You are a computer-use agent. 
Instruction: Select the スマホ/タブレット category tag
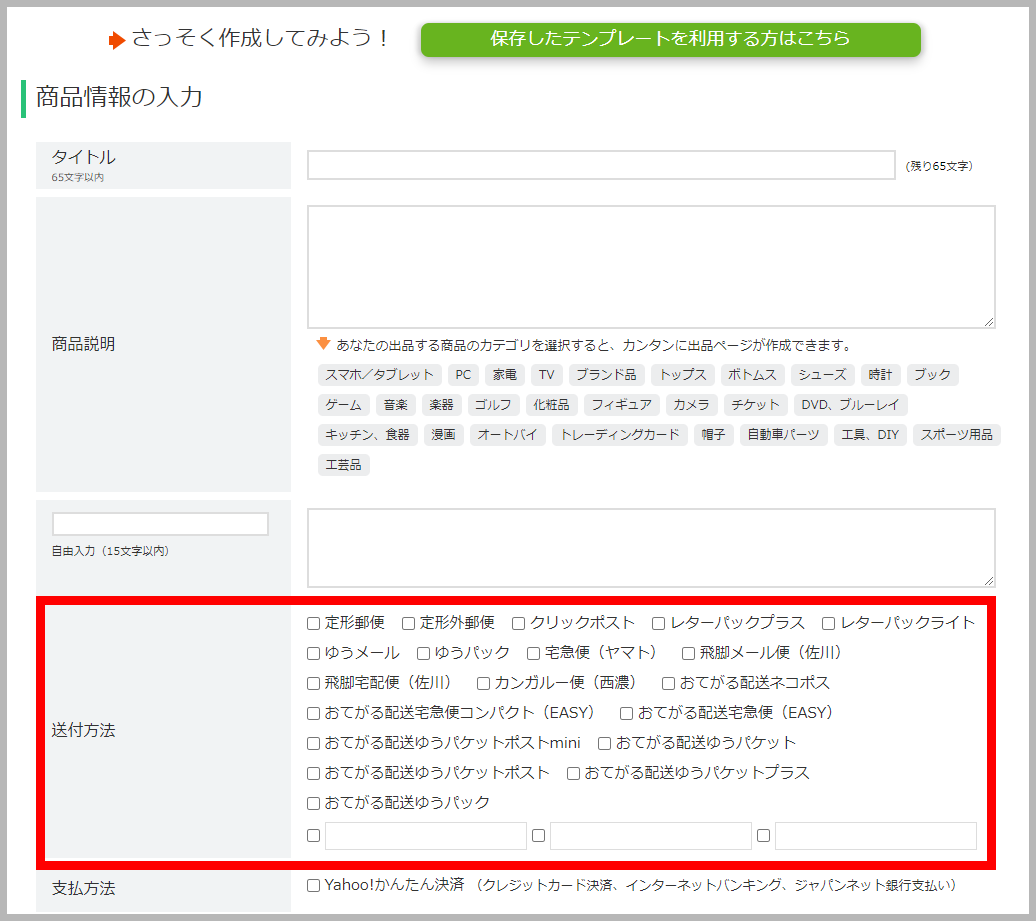coord(379,375)
